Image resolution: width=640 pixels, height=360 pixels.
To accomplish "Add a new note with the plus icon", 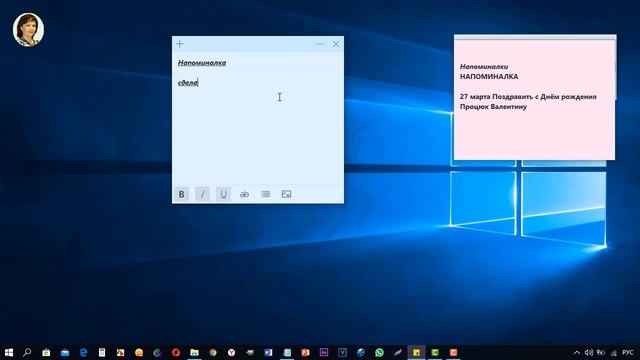I will [x=180, y=44].
